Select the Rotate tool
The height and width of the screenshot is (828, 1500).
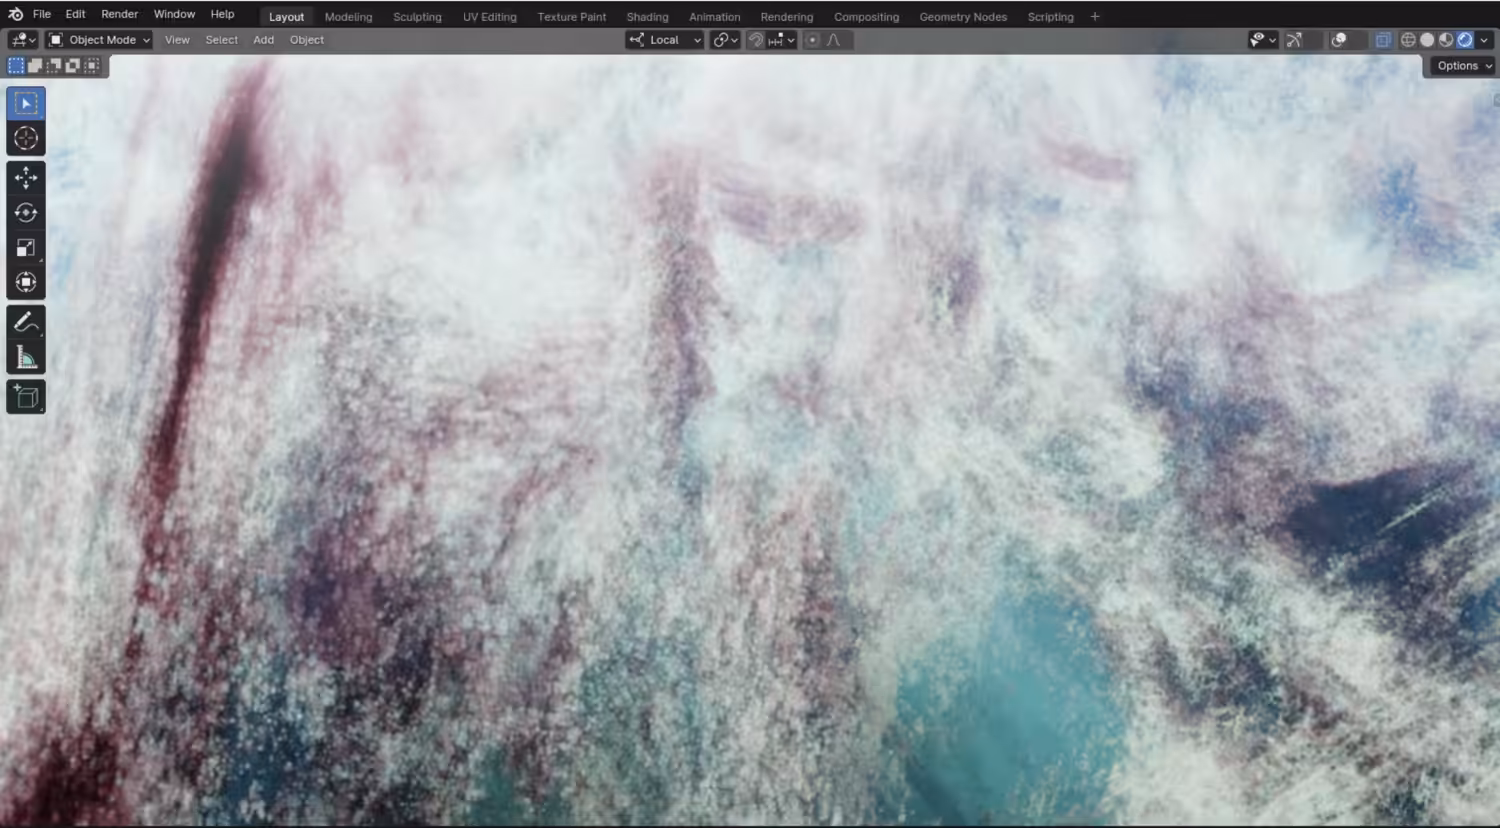tap(26, 213)
